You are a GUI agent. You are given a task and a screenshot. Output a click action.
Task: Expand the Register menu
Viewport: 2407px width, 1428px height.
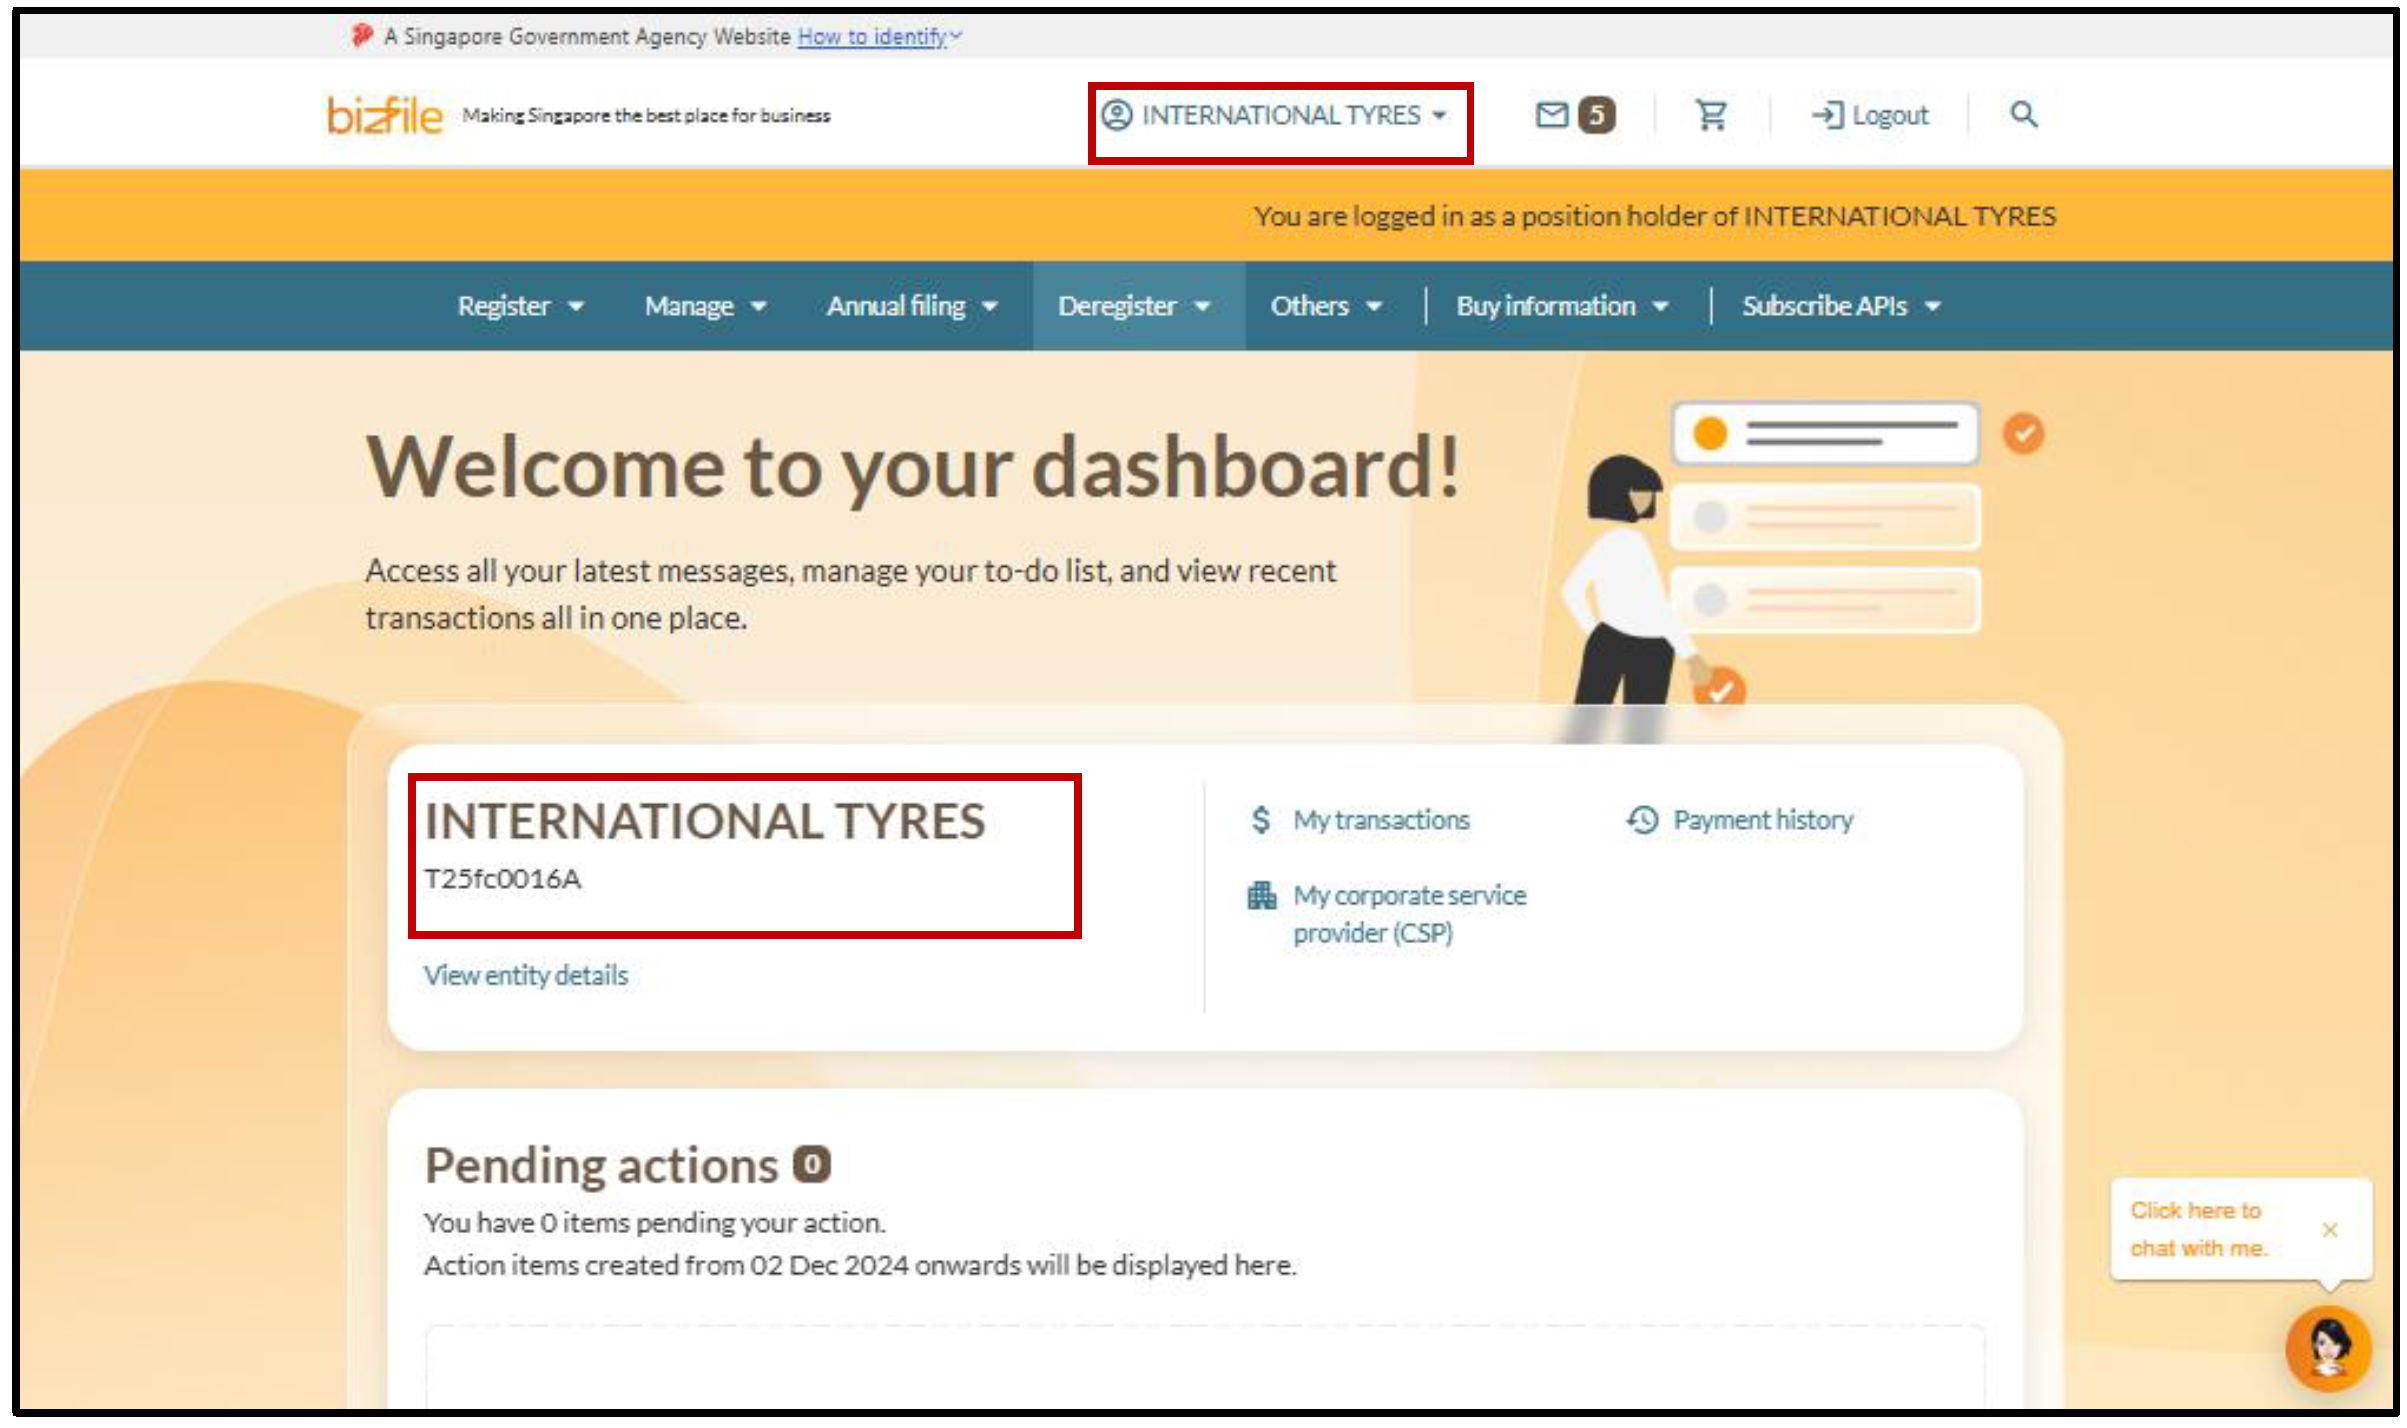click(x=520, y=306)
